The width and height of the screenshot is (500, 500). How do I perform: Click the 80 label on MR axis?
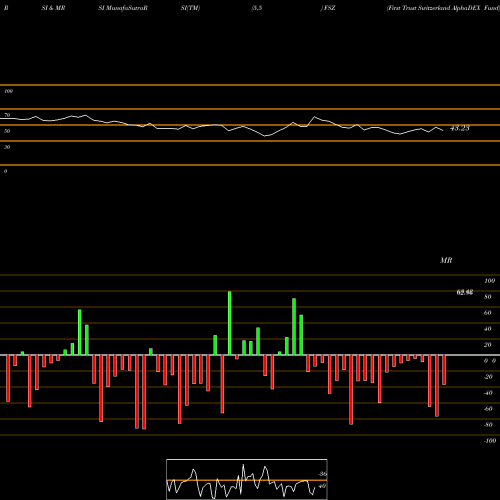(488, 297)
